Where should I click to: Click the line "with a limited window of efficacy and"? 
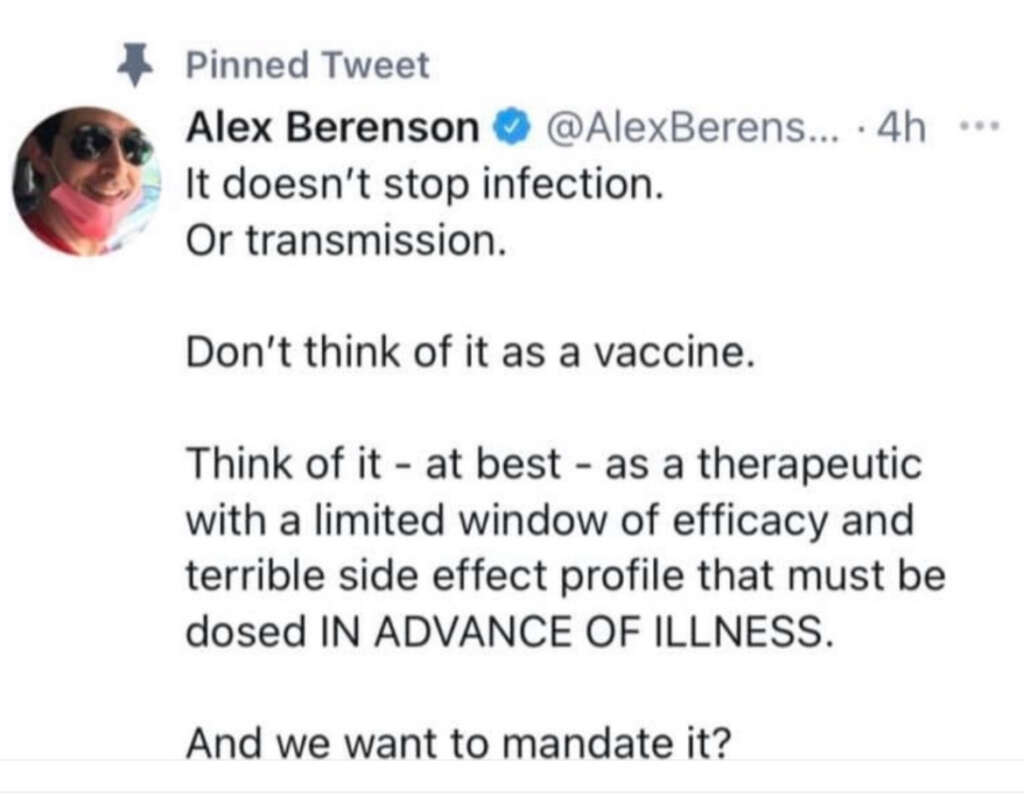551,522
